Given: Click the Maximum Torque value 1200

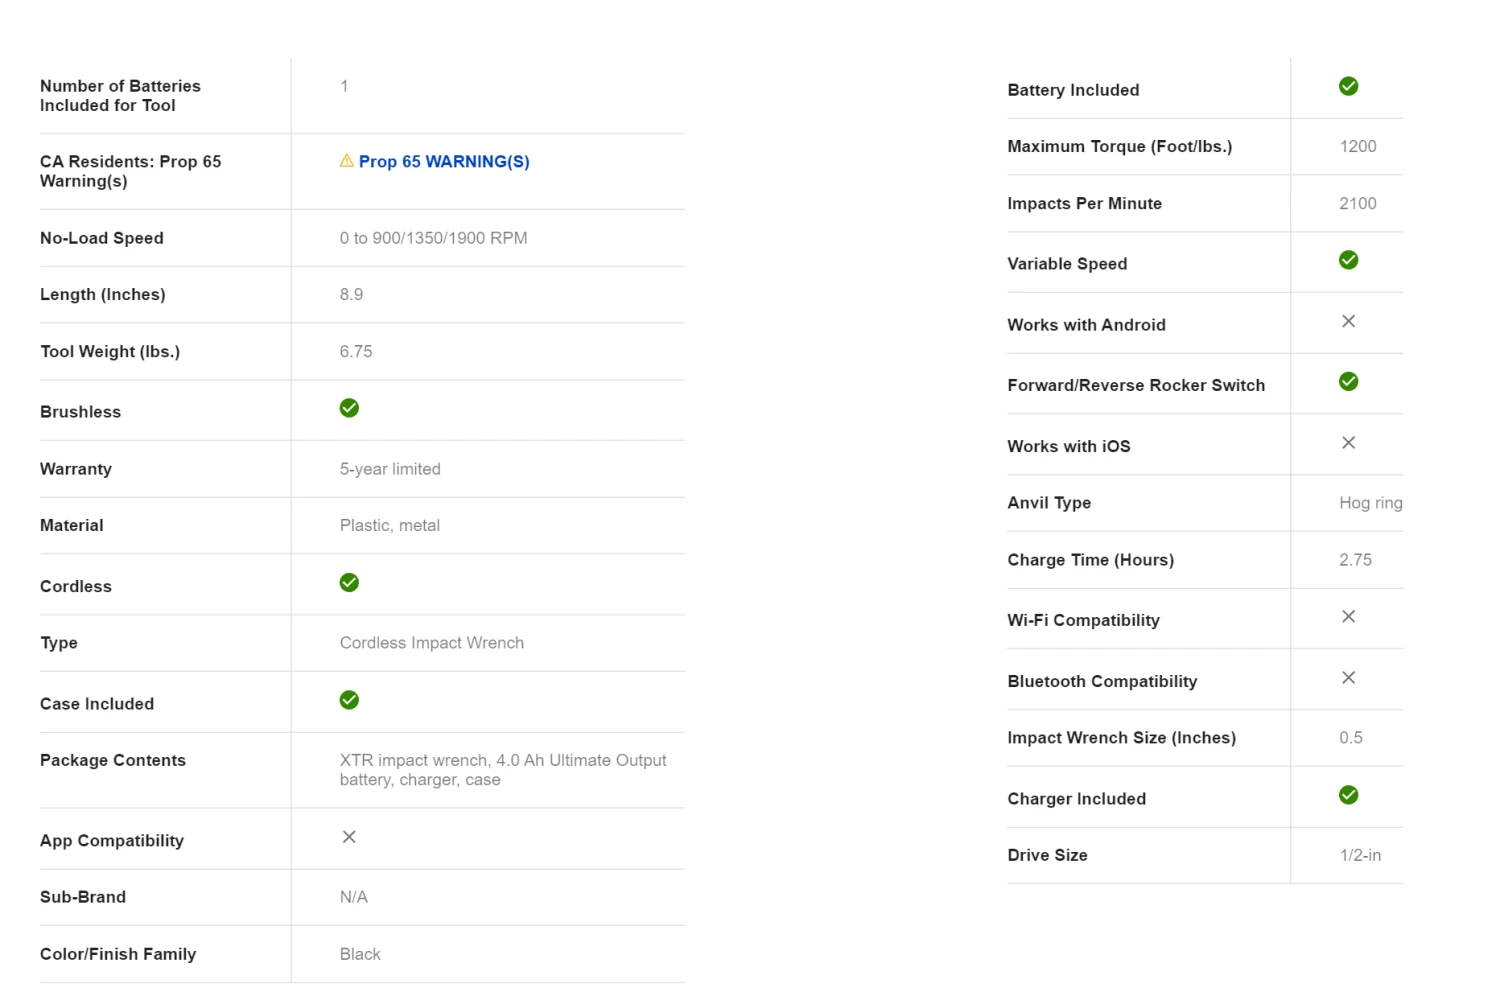Looking at the screenshot, I should [x=1357, y=146].
